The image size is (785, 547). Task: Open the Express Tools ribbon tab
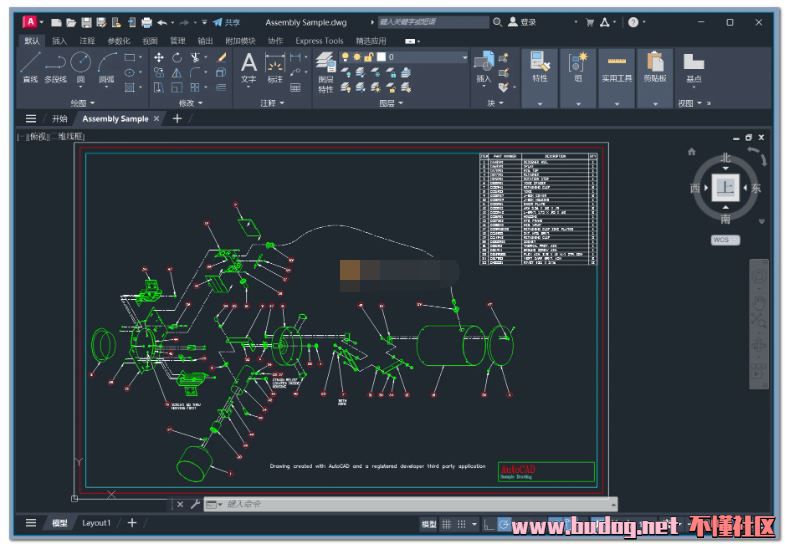coord(319,41)
